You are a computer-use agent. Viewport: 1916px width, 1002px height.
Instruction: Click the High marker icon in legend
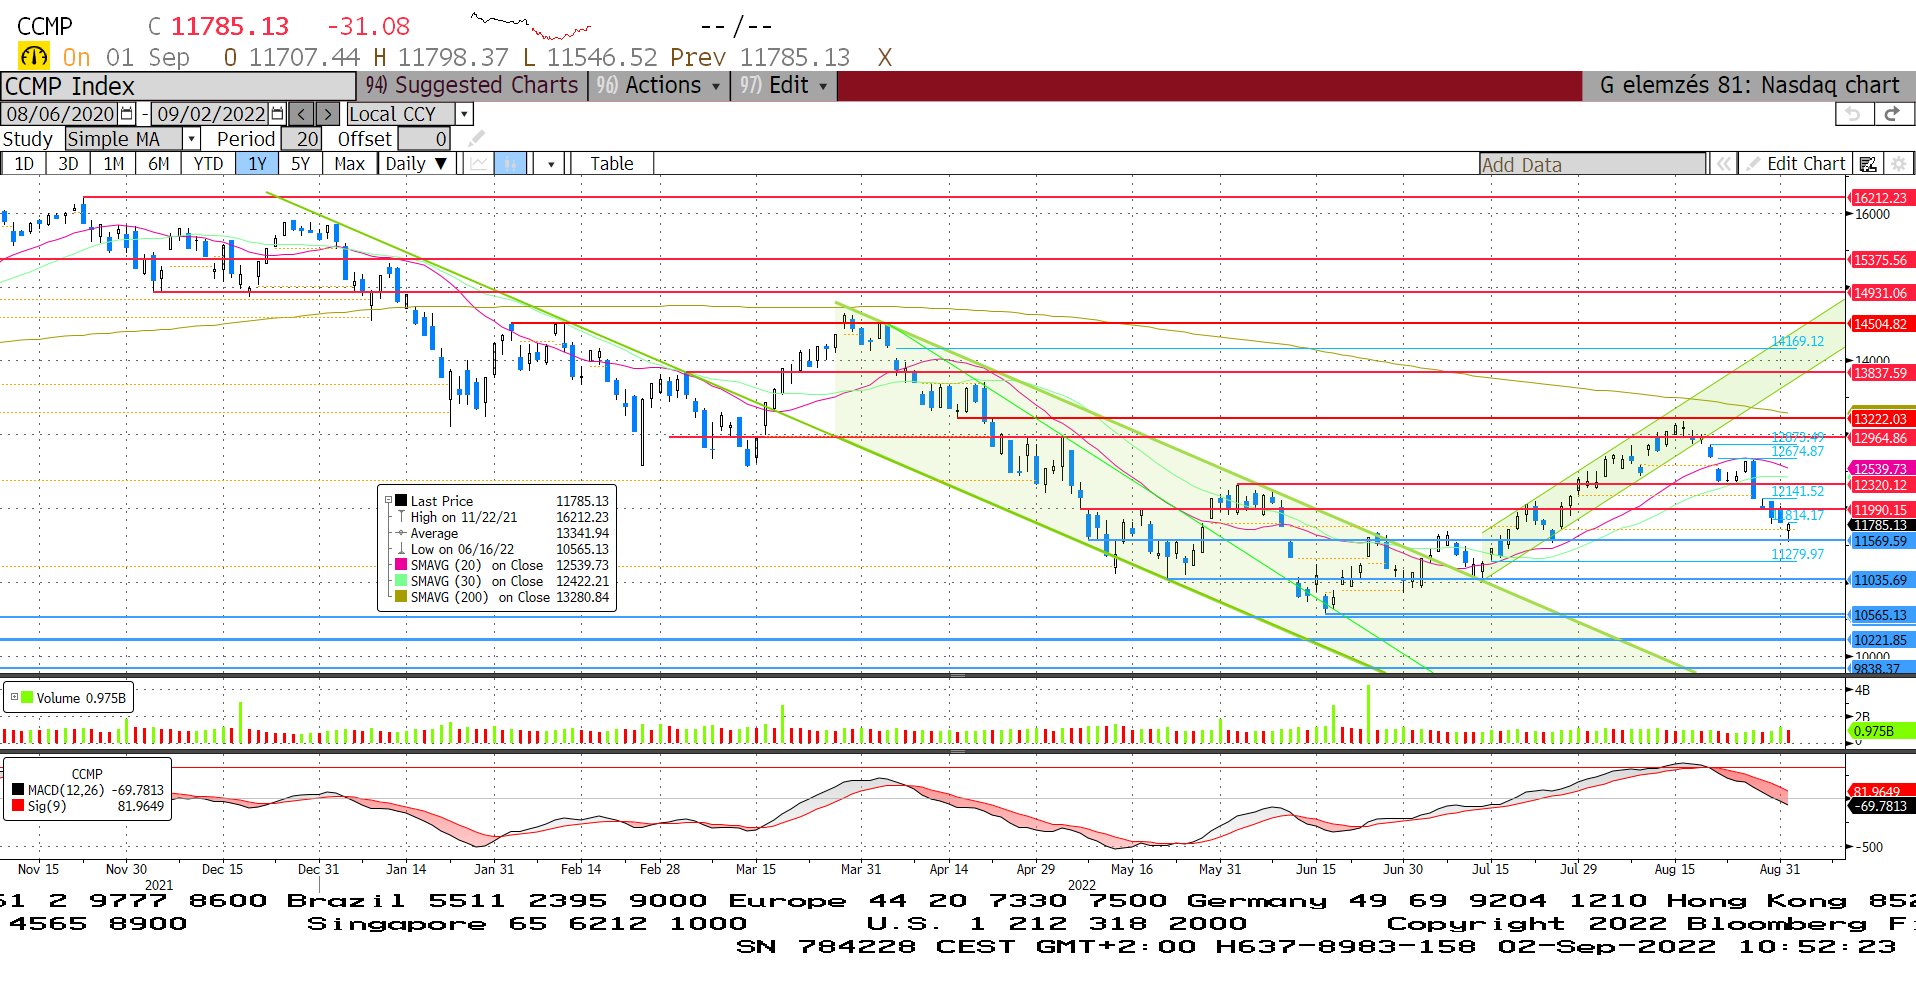point(402,517)
